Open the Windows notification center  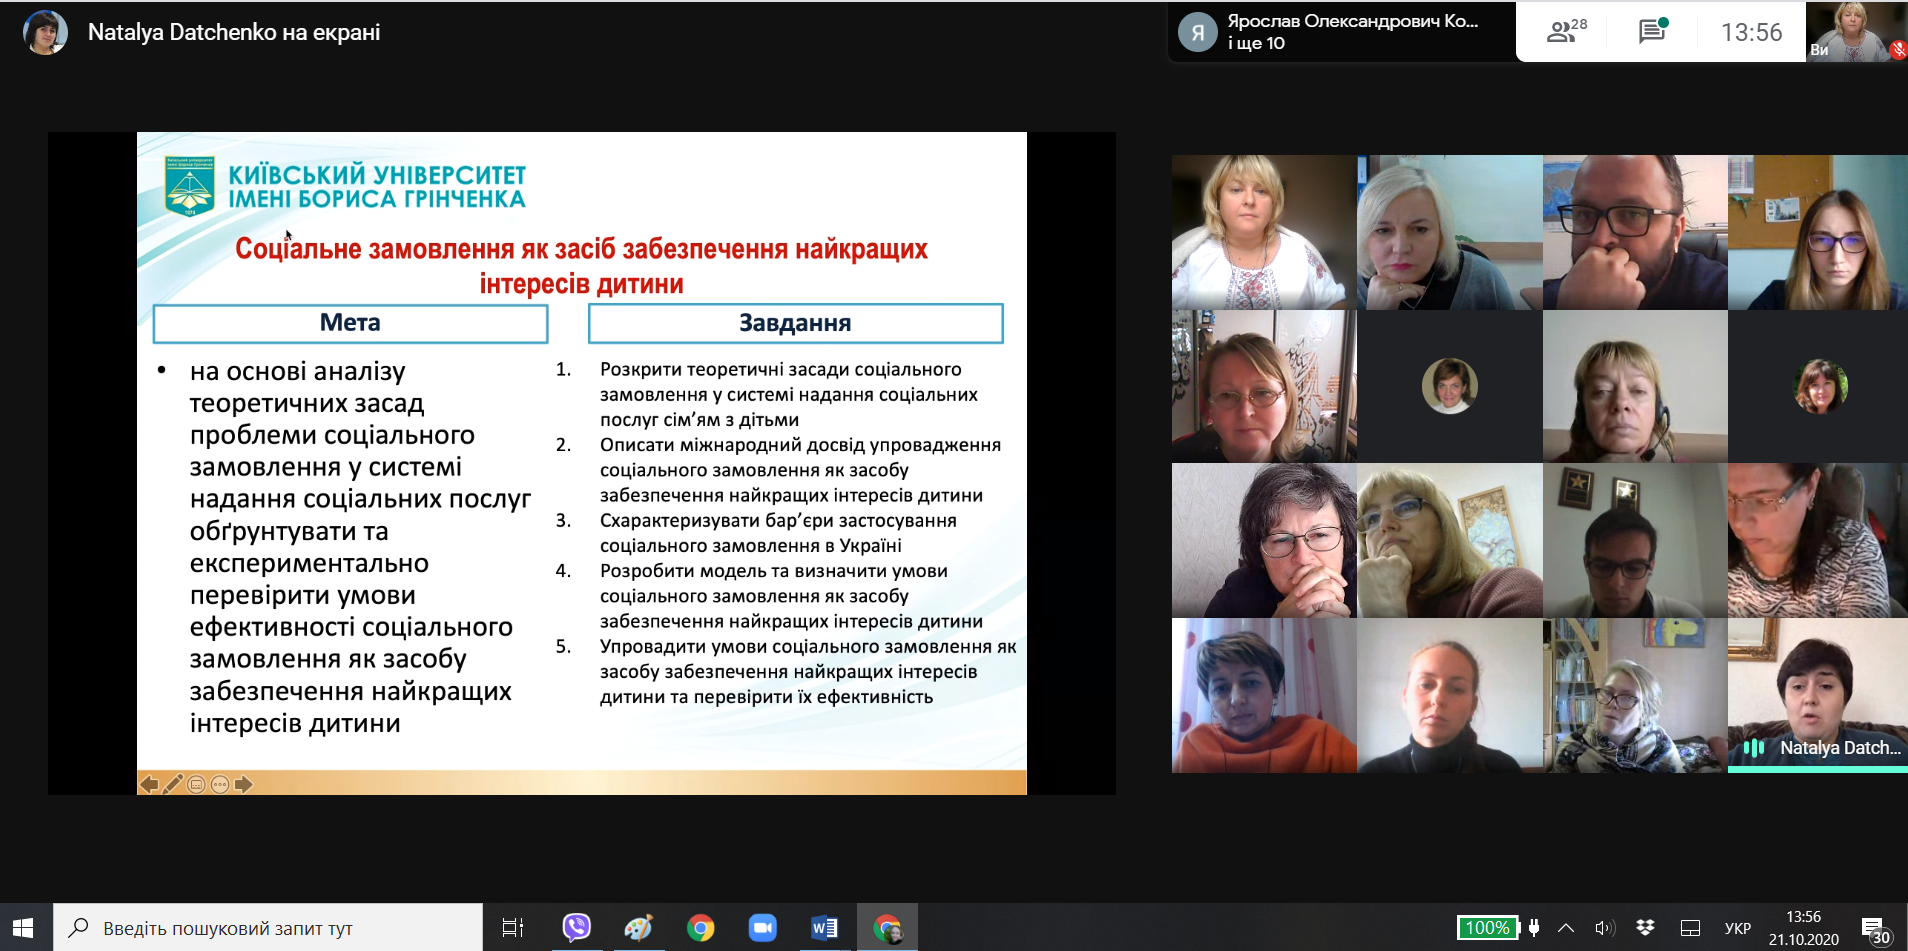click(1874, 929)
